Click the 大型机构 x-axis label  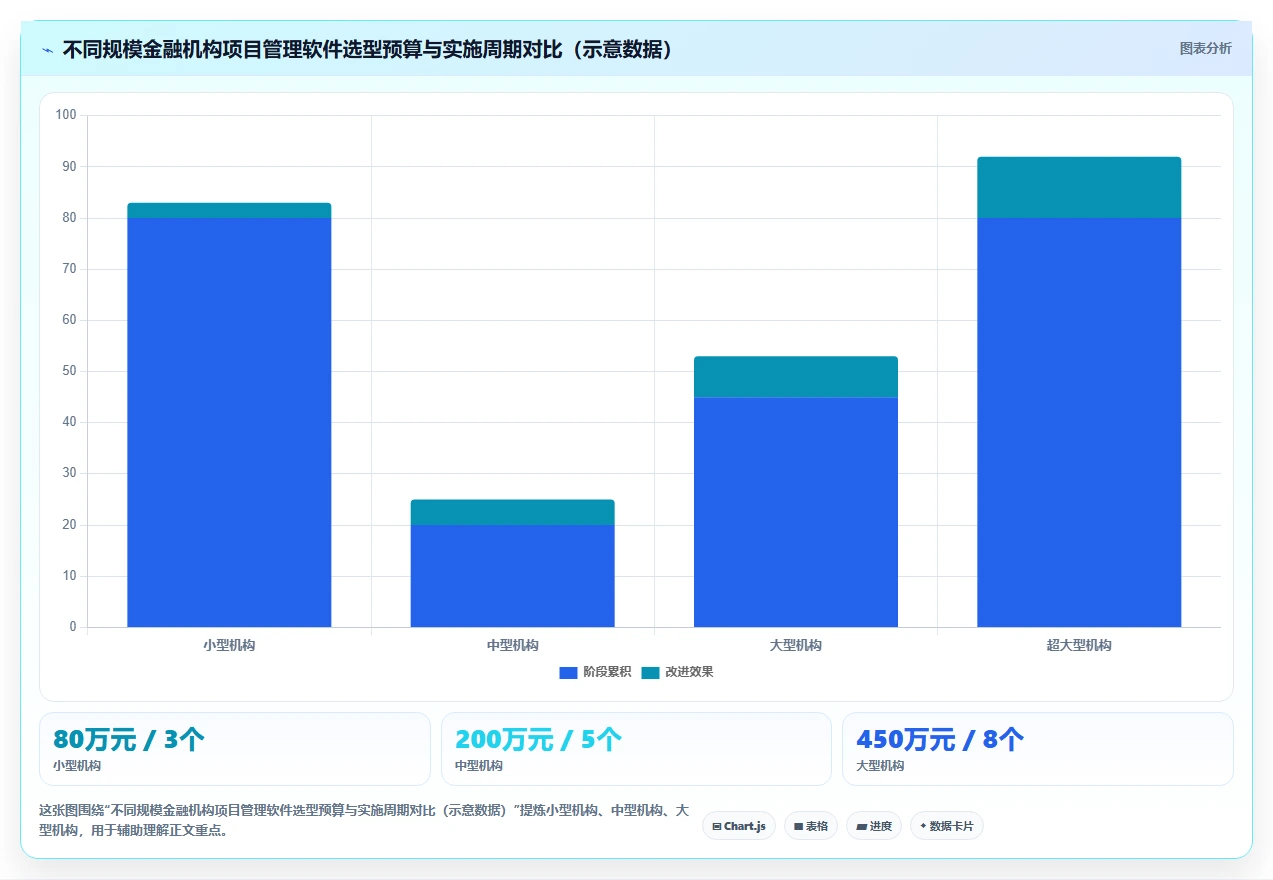point(796,645)
